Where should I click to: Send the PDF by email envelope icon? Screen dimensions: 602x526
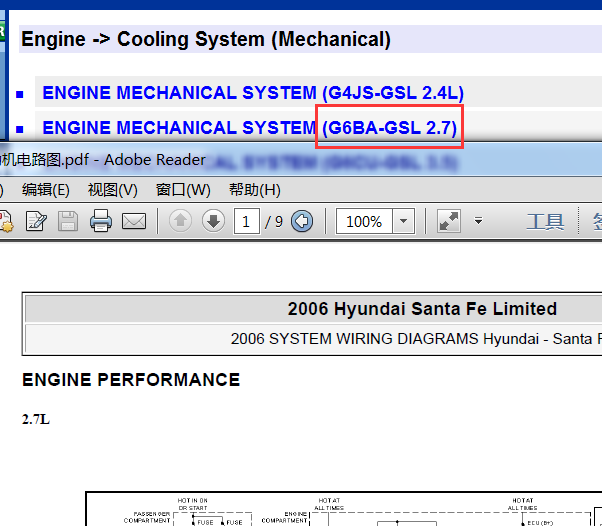[x=134, y=221]
